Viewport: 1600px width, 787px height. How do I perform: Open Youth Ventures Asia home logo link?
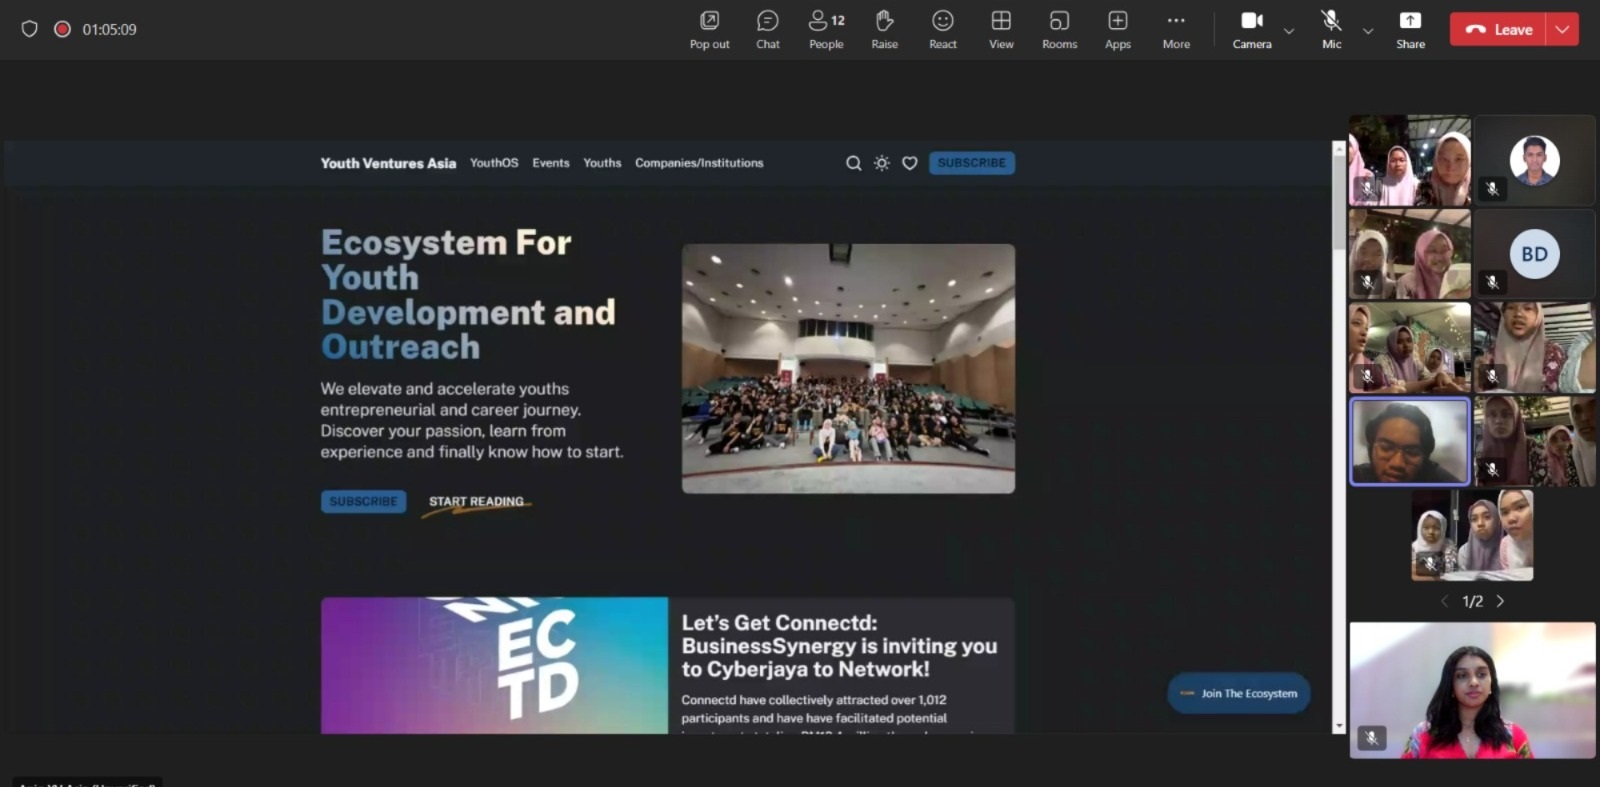(388, 163)
